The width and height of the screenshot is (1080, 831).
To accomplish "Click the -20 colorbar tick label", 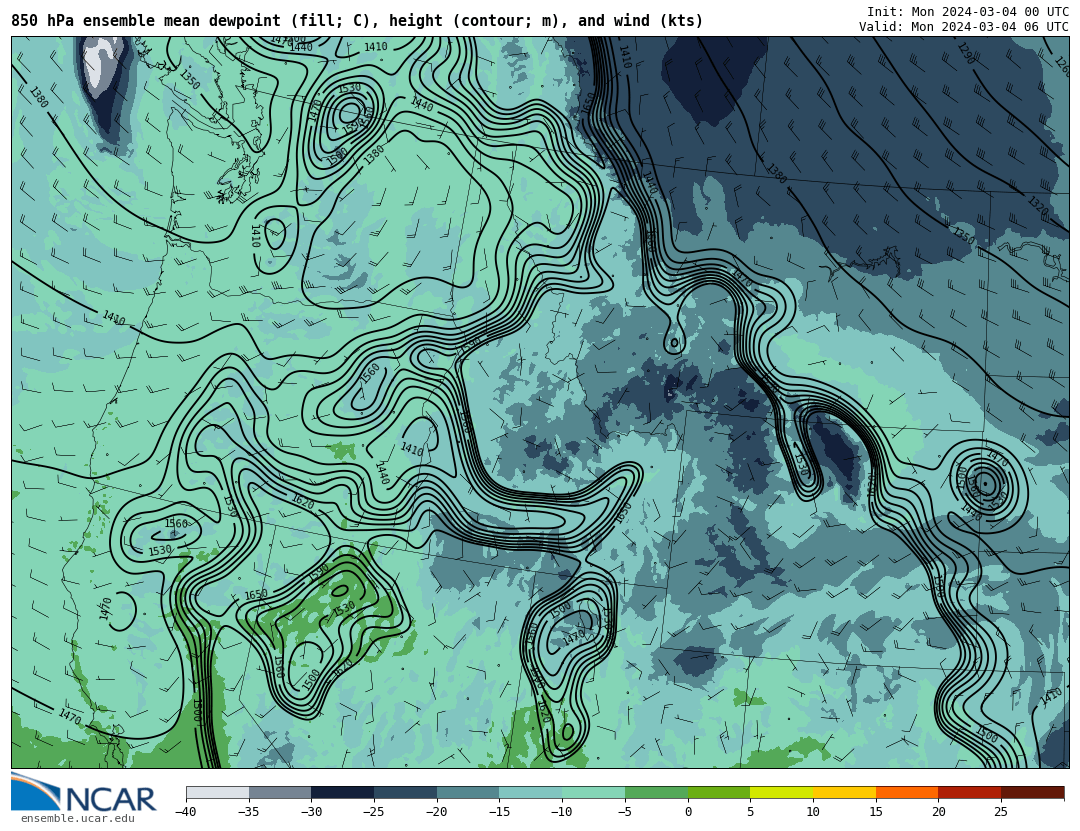I will click(x=437, y=812).
